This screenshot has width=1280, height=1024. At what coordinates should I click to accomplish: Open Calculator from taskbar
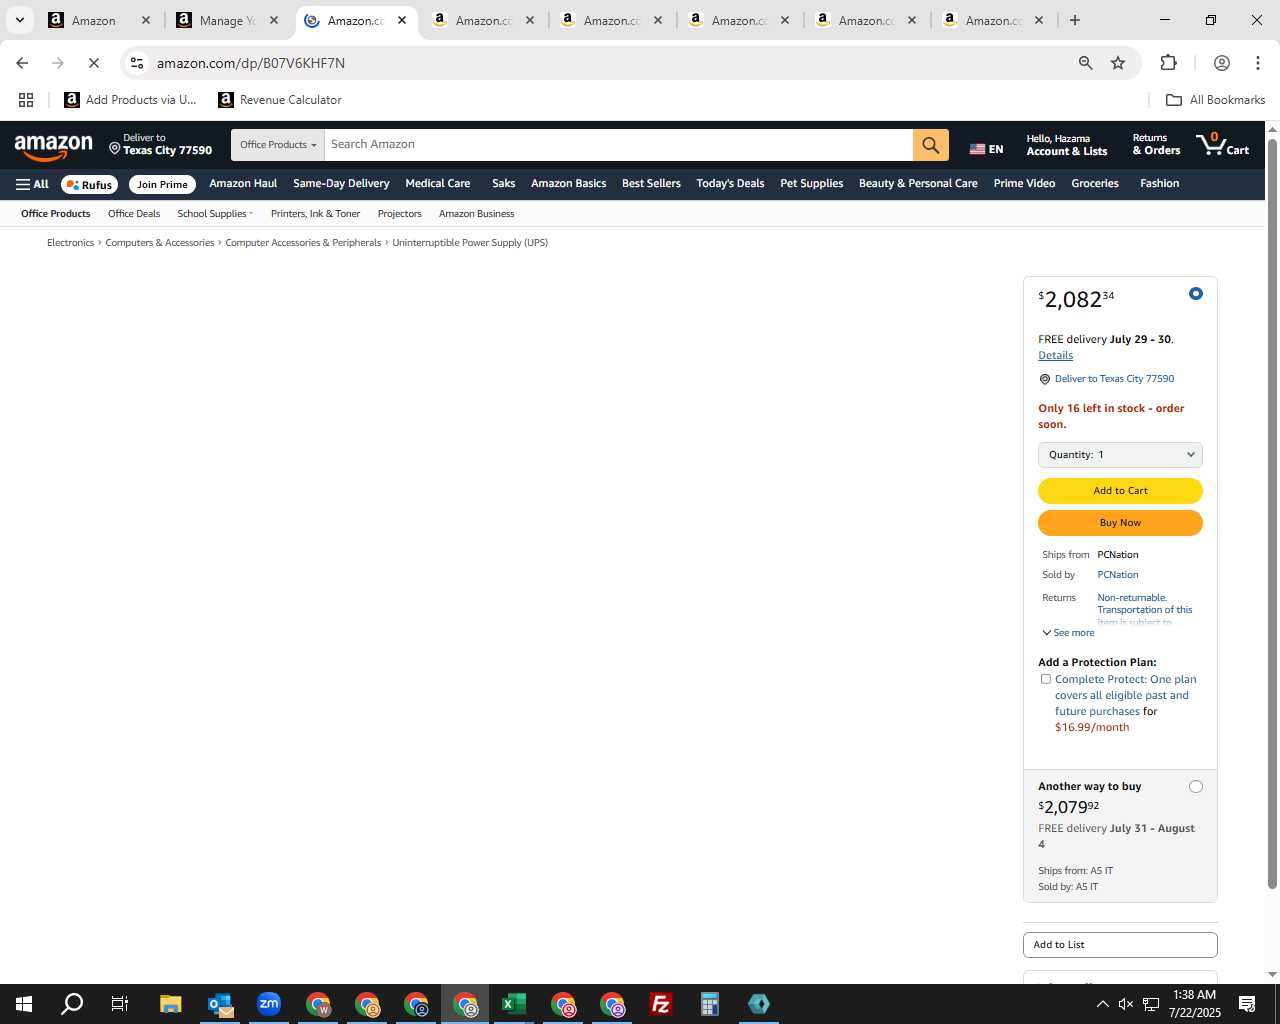pos(710,1004)
